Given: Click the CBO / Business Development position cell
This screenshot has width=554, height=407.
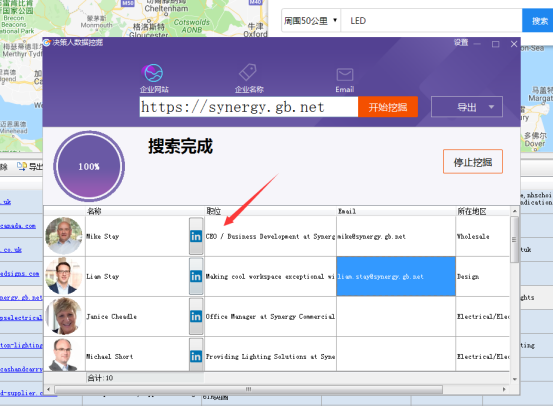Looking at the screenshot, I should click(x=270, y=236).
